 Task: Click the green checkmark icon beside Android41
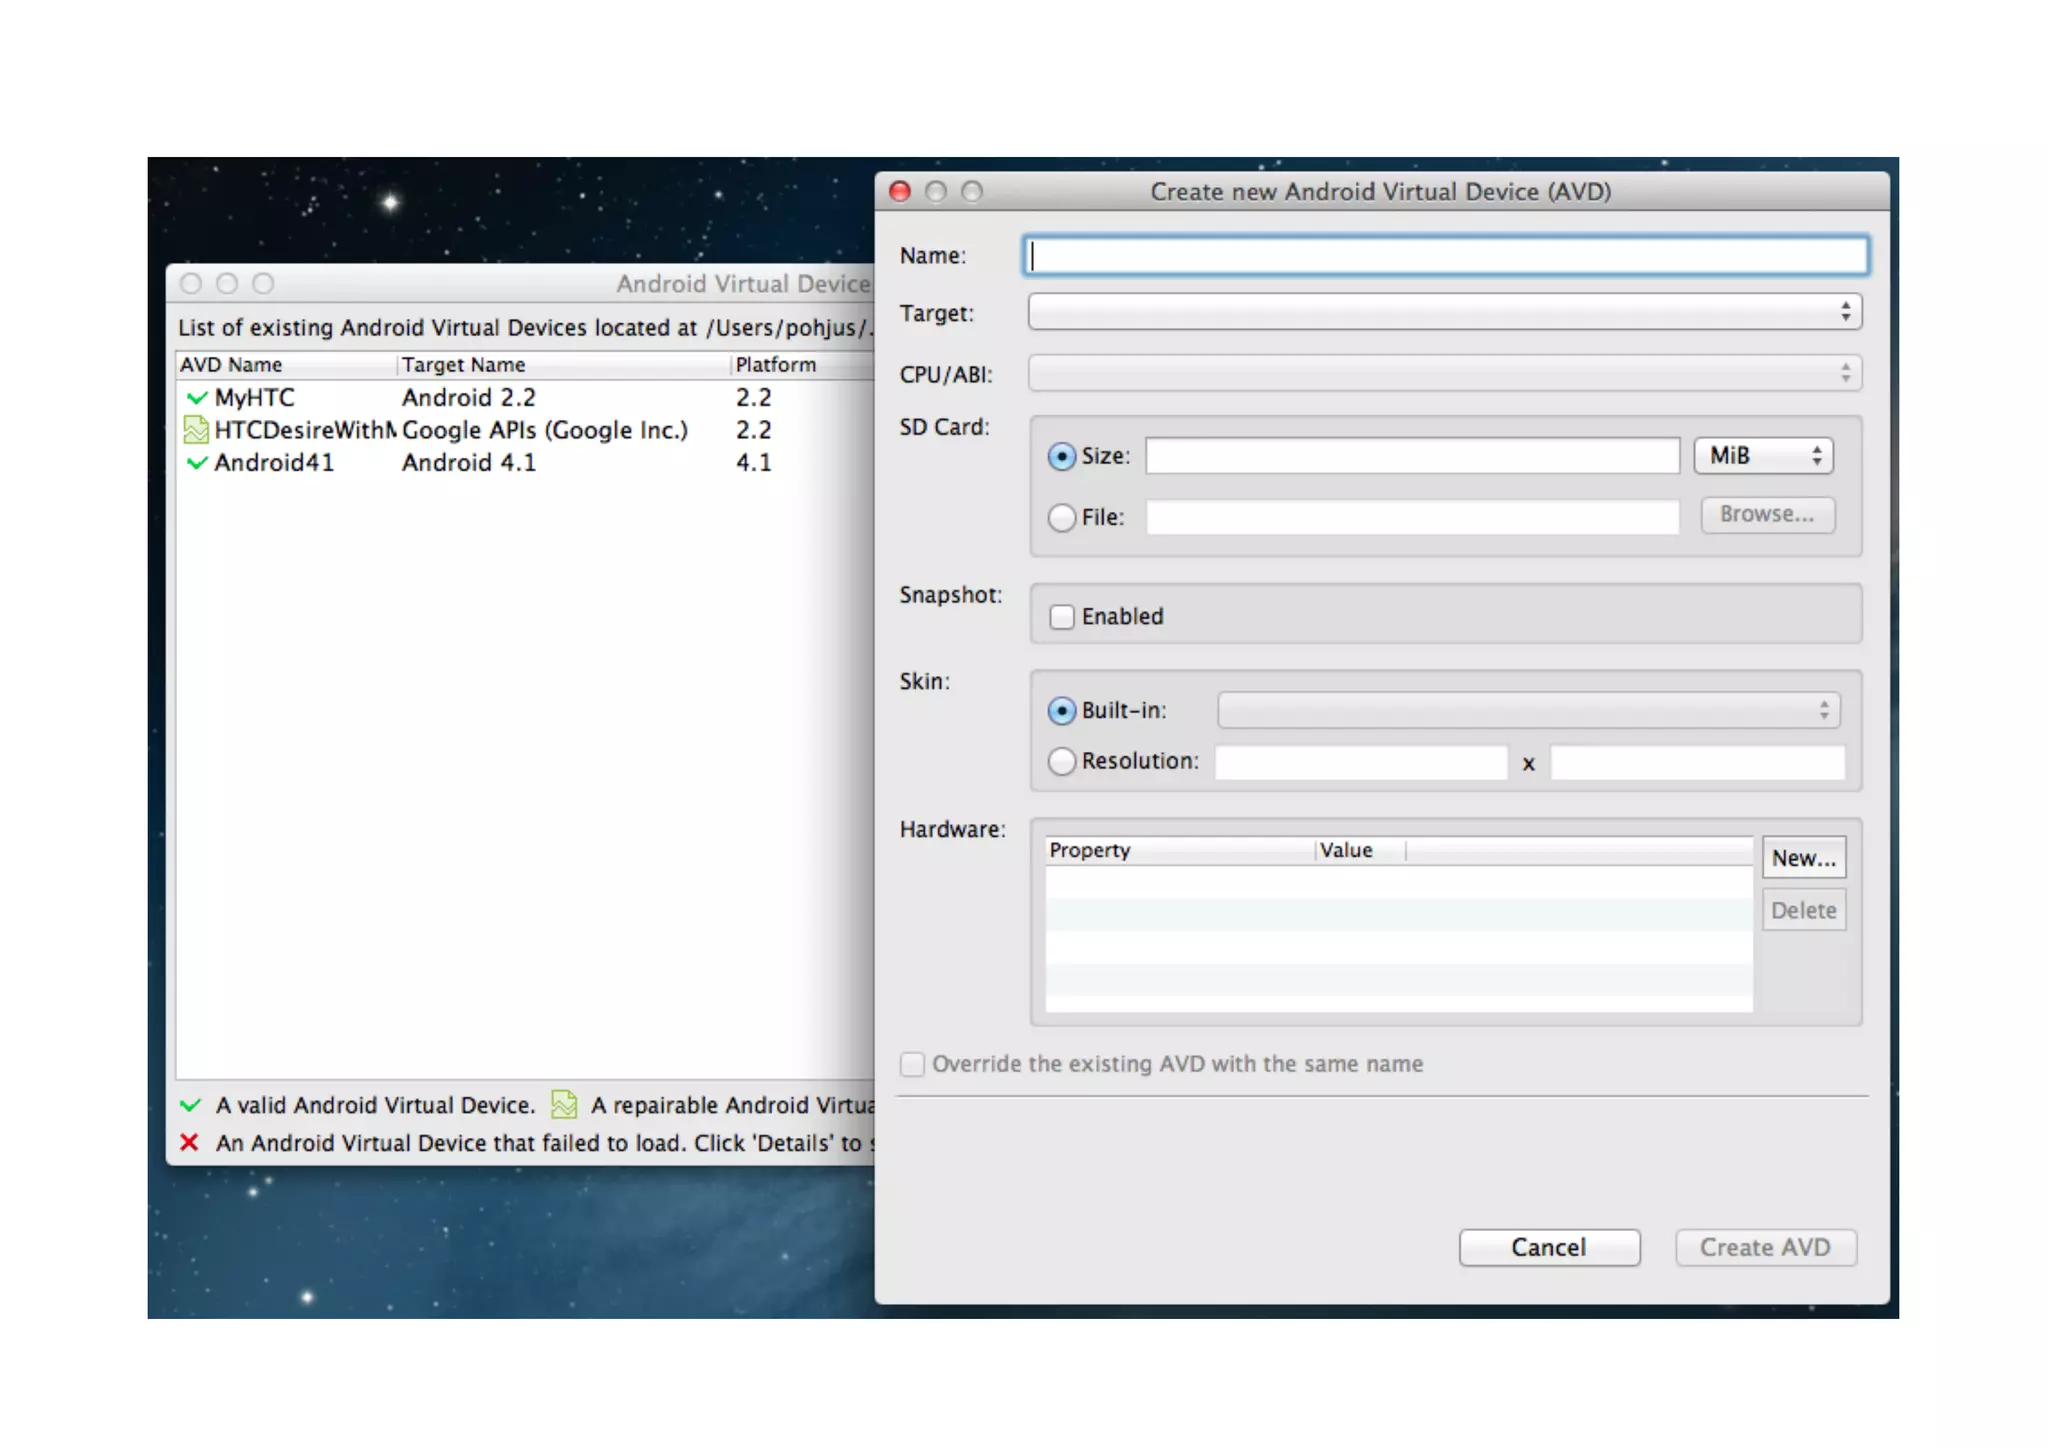[x=196, y=463]
